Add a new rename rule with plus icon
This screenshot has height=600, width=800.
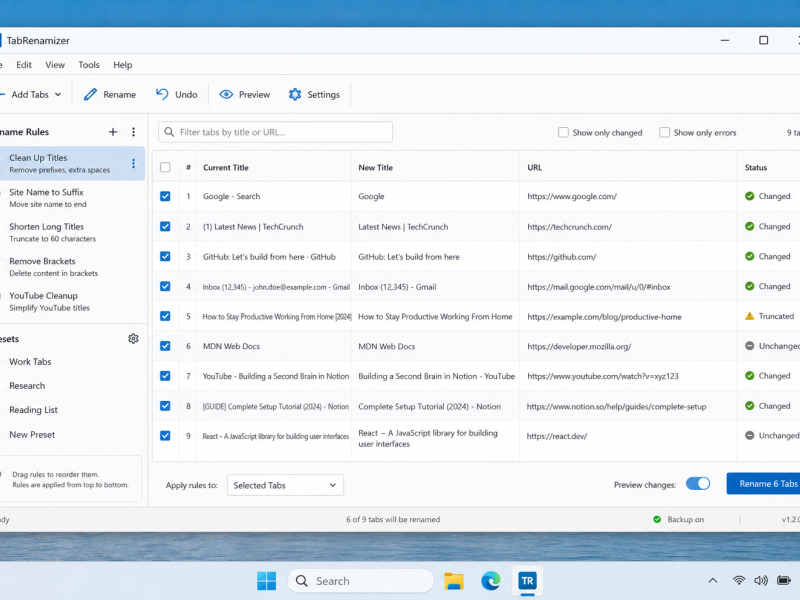coord(113,132)
